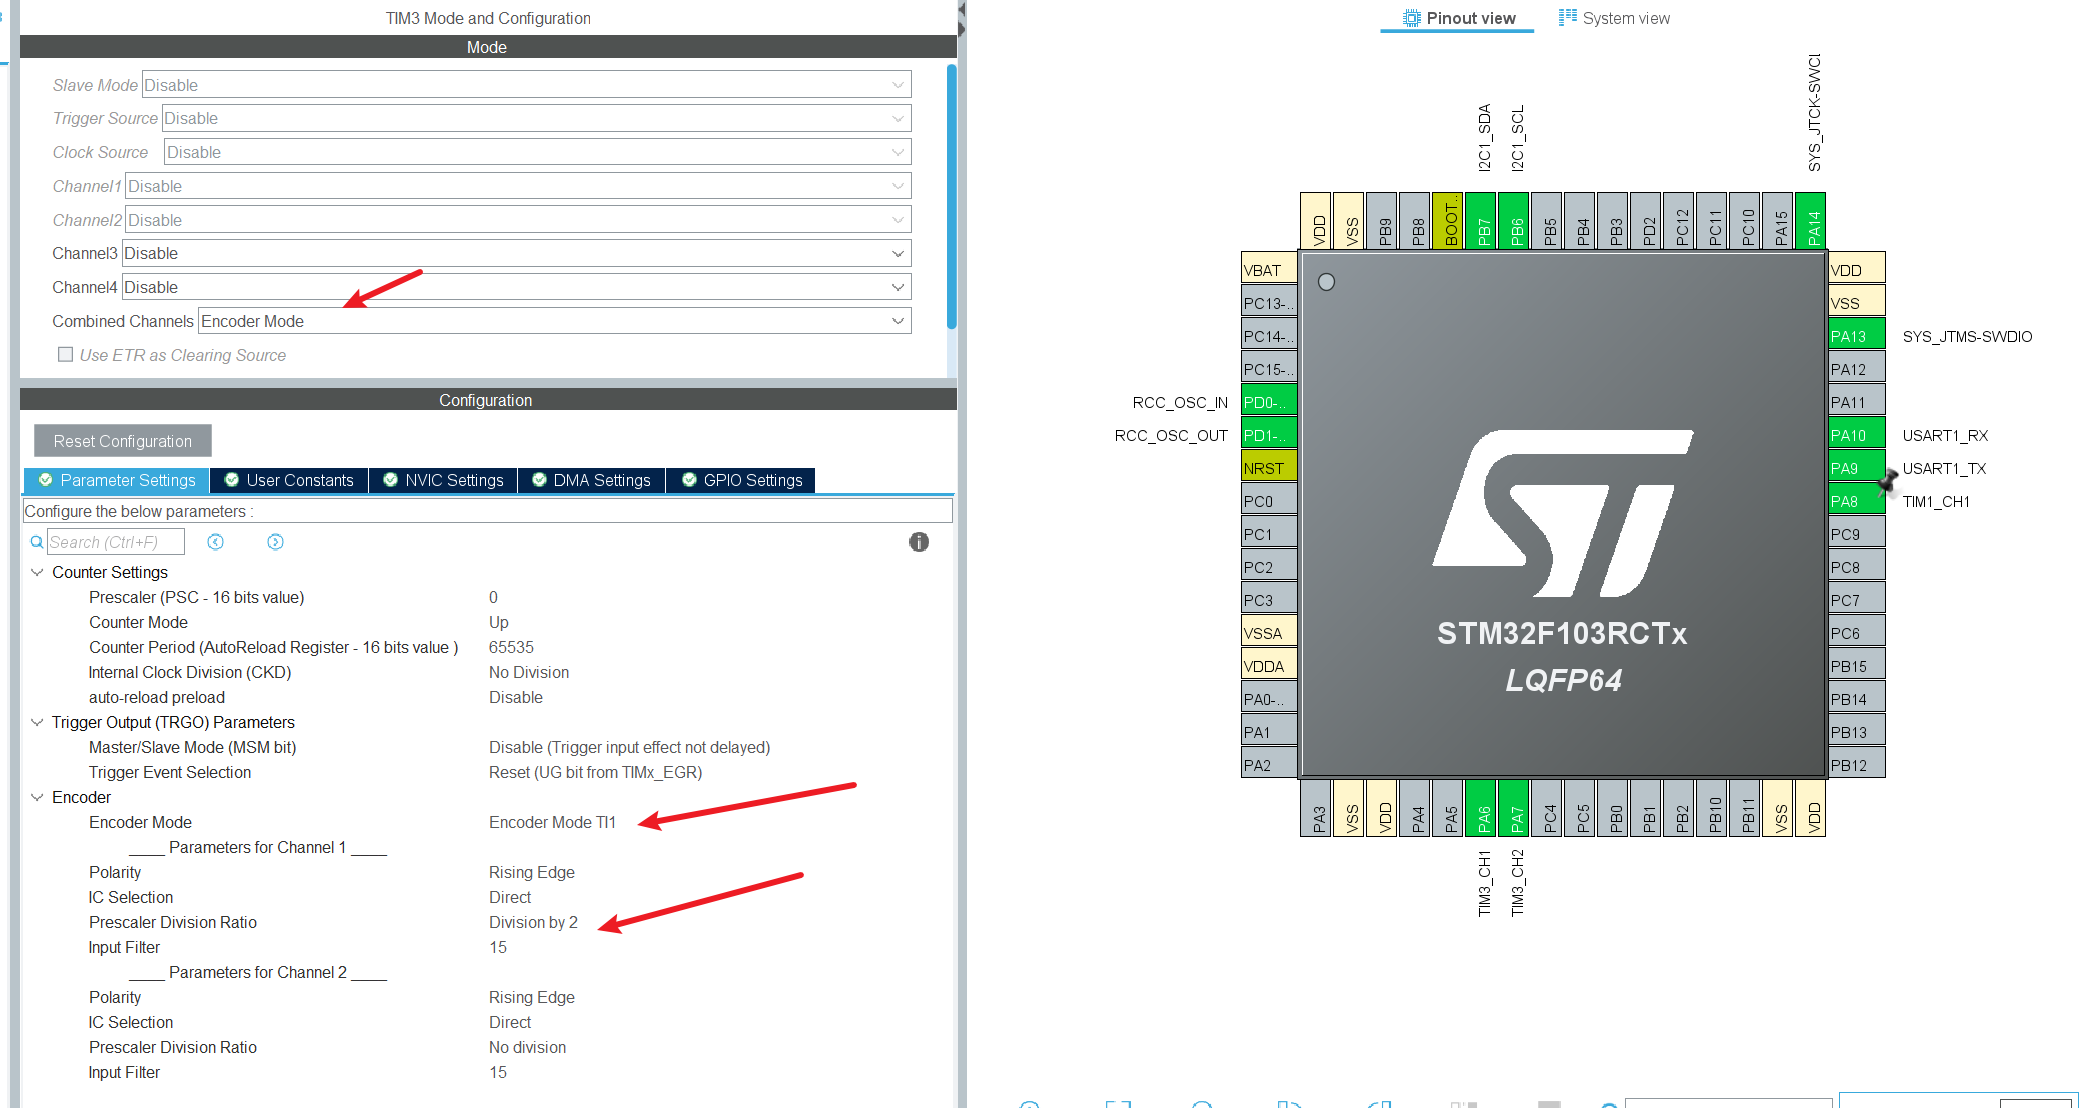The image size is (2100, 1108).
Task: Click the info icon in the parameter settings
Action: click(918, 542)
